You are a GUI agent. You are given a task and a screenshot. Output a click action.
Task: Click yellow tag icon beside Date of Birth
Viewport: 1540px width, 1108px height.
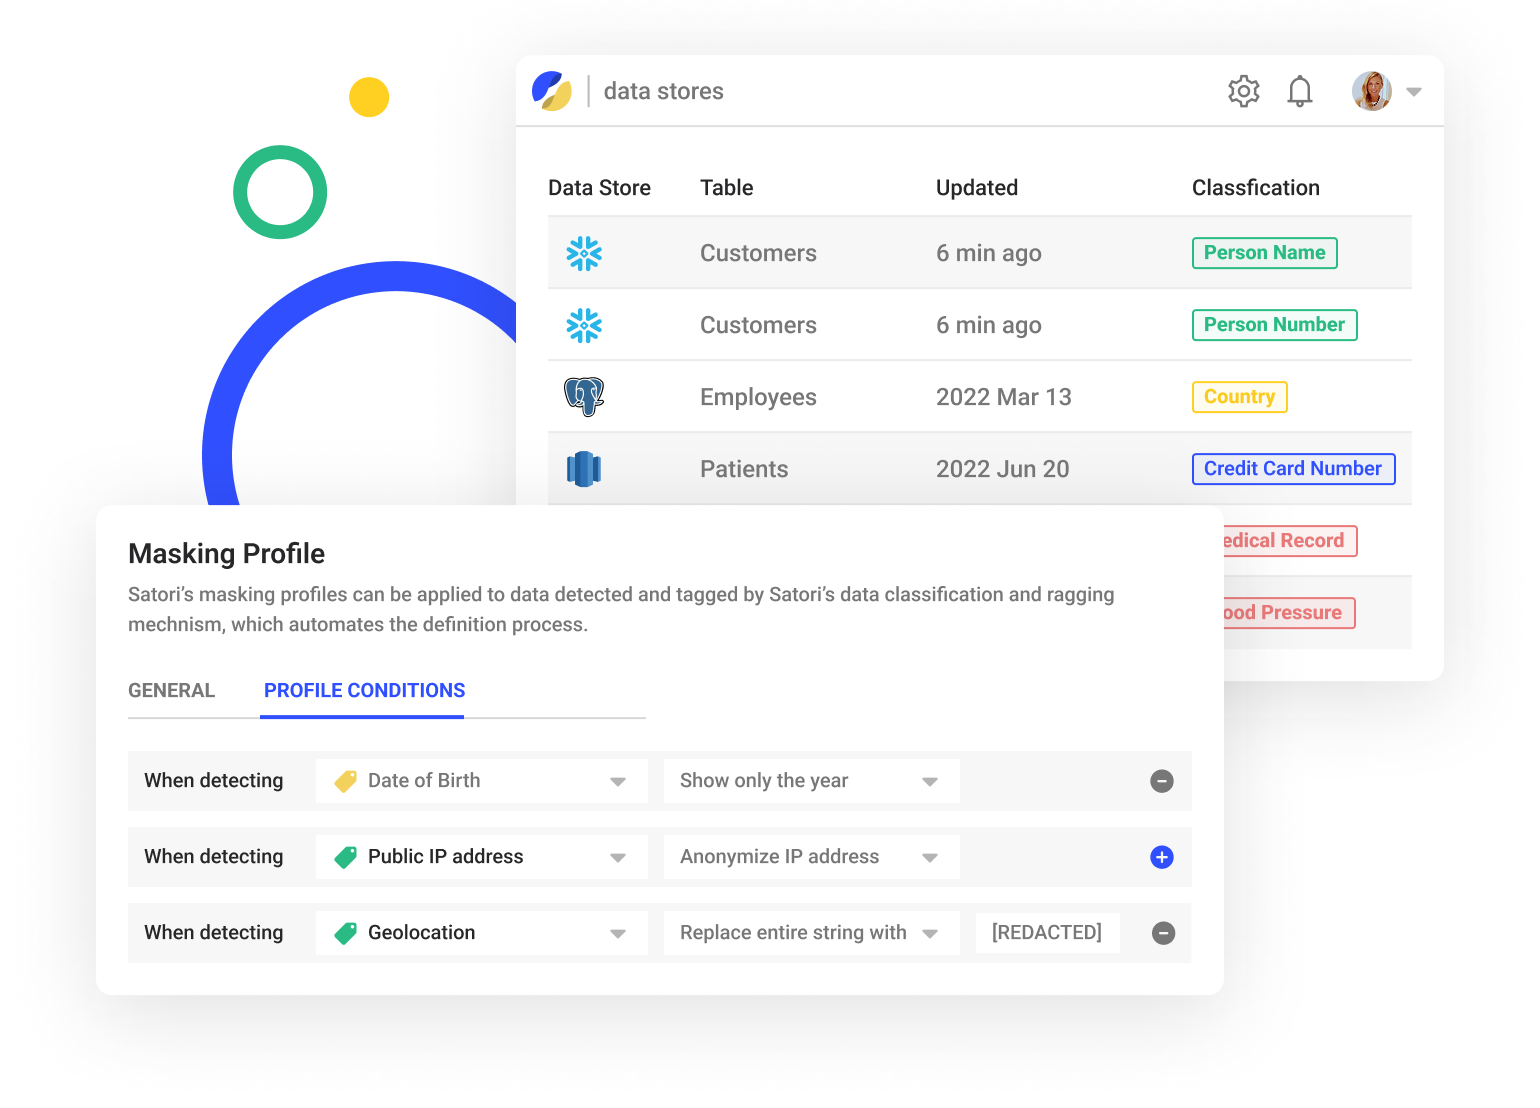coord(346,781)
